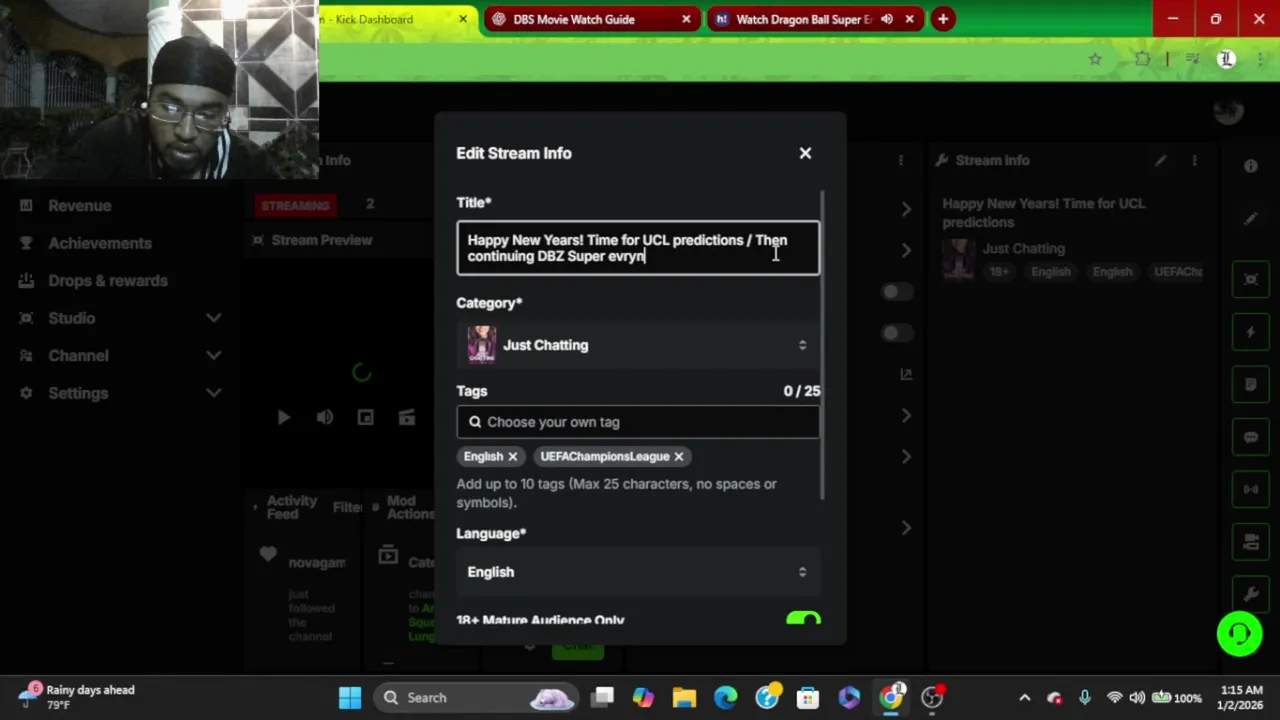1280x720 pixels.
Task: Click the broadcast signal icon in right toolbar
Action: tap(1250, 489)
